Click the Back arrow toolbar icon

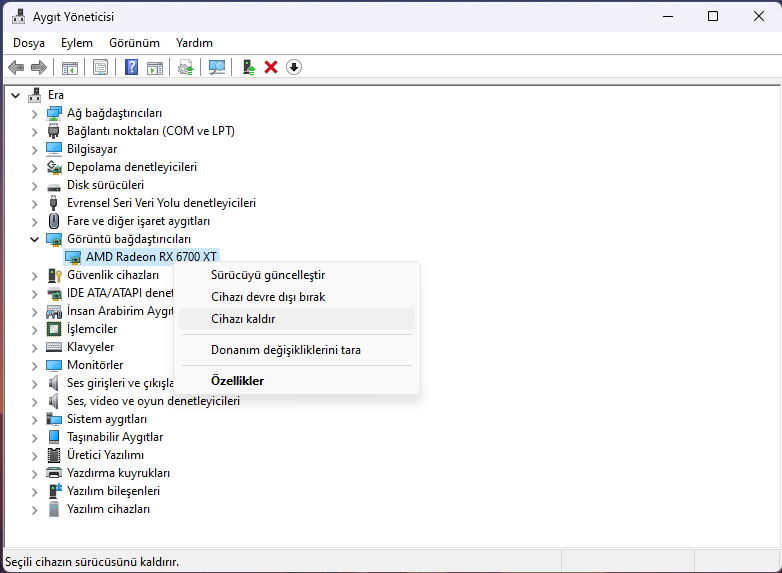(16, 67)
